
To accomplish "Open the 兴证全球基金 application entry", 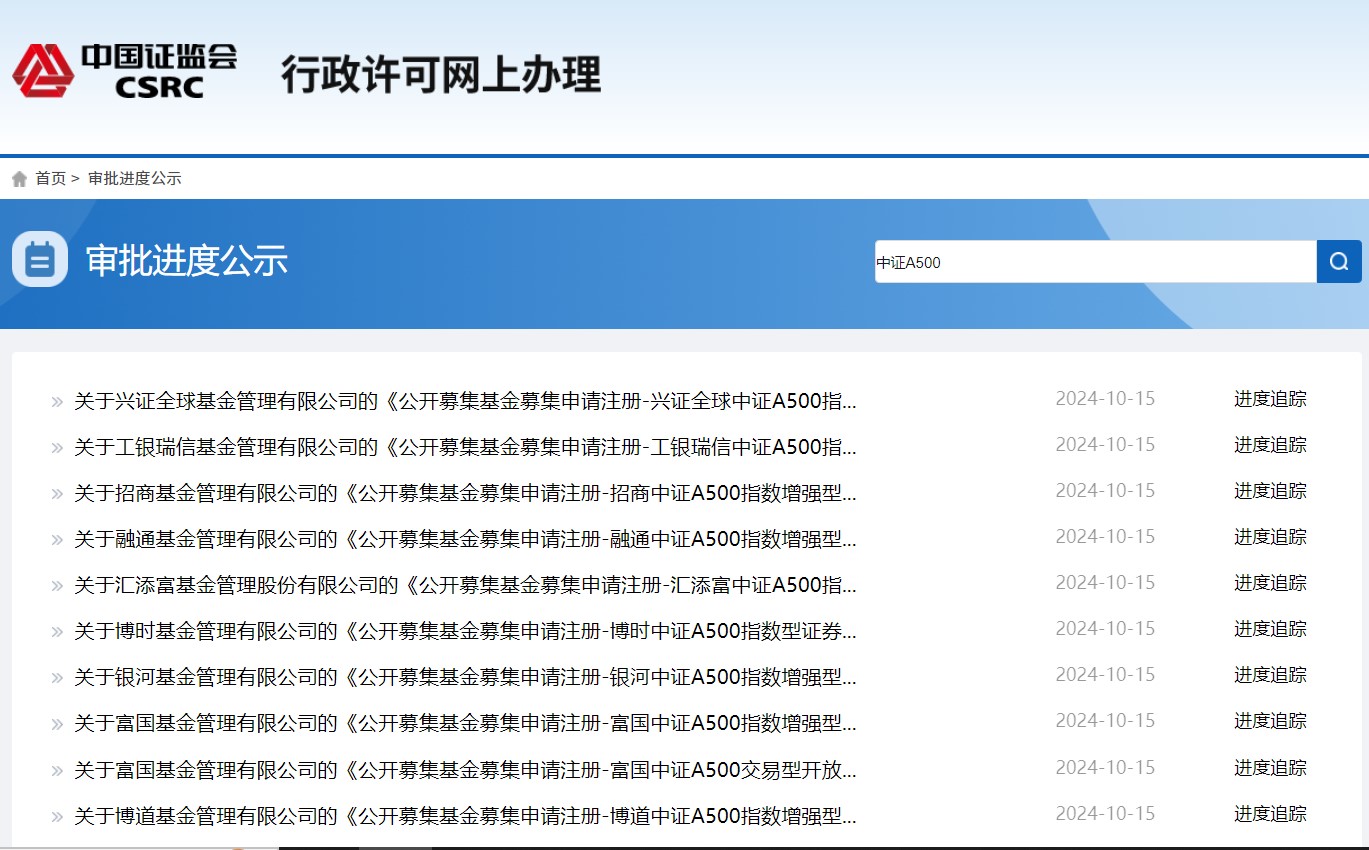I will pyautogui.click(x=465, y=401).
